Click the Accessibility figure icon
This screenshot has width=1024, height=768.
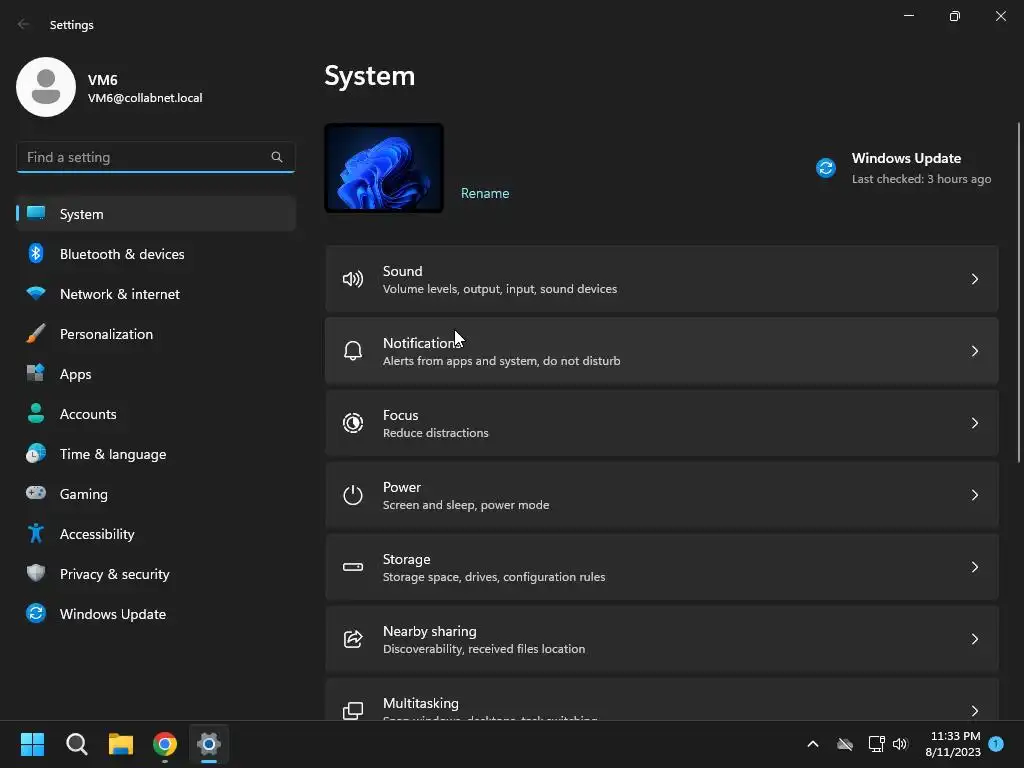point(36,534)
